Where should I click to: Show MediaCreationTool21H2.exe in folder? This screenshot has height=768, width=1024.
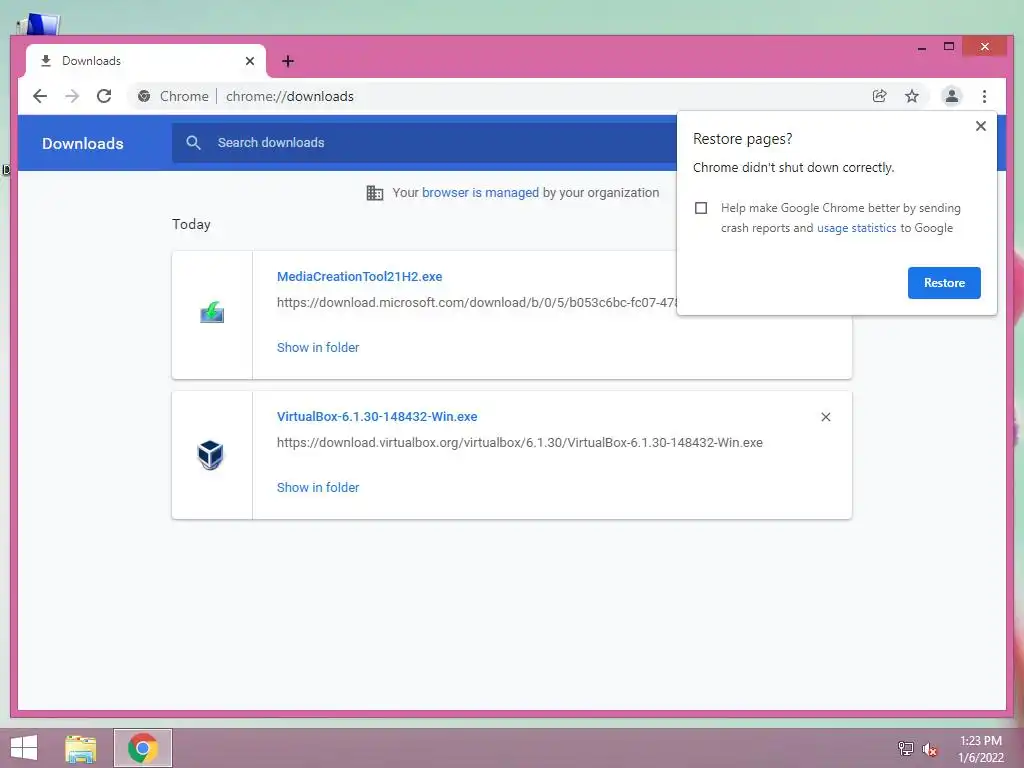[318, 347]
